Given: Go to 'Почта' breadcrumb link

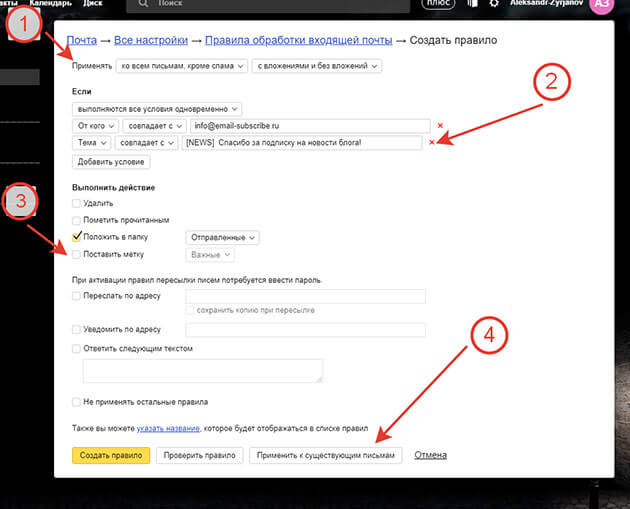Looking at the screenshot, I should 82,40.
